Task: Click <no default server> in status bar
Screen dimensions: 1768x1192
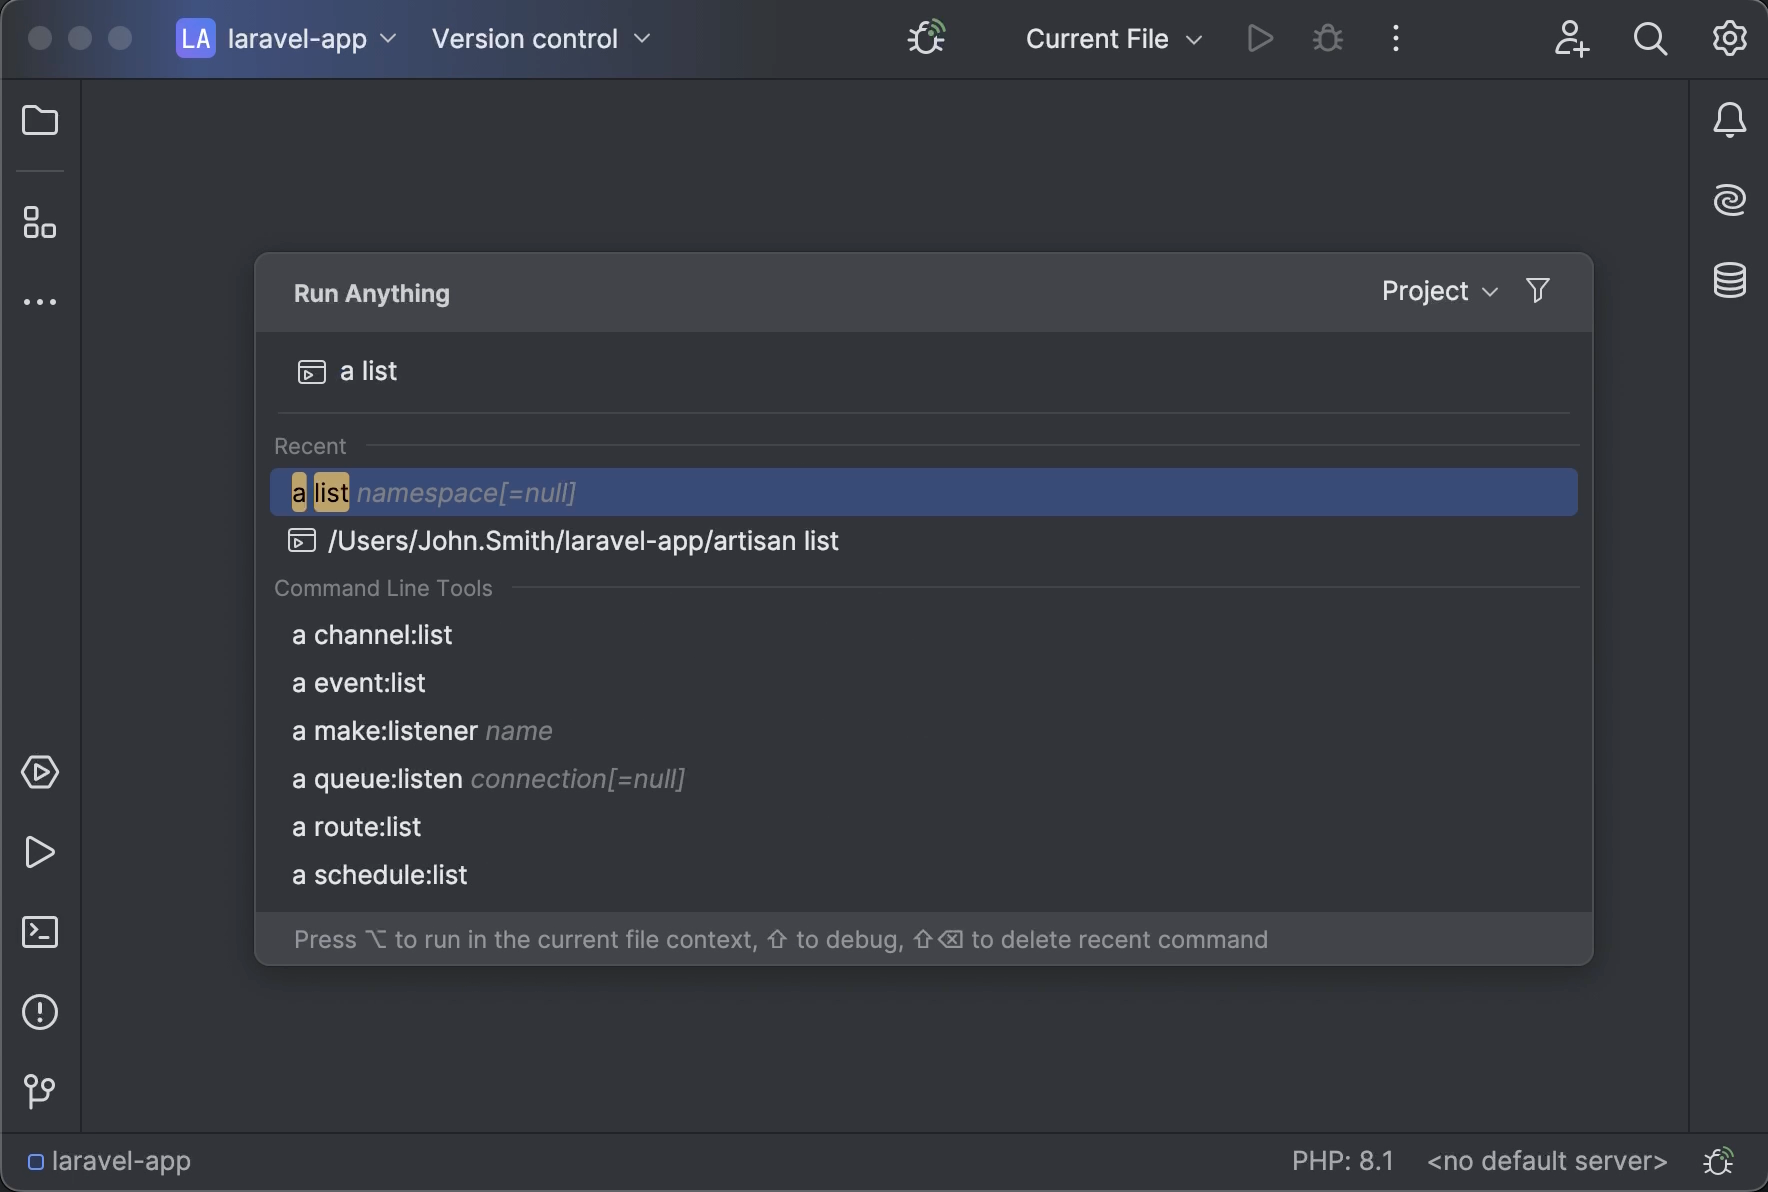Action: coord(1544,1161)
